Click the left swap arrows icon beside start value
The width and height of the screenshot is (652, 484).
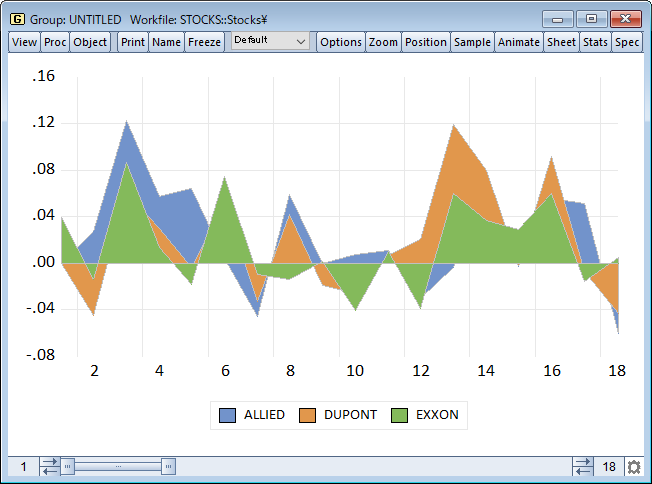click(x=50, y=467)
